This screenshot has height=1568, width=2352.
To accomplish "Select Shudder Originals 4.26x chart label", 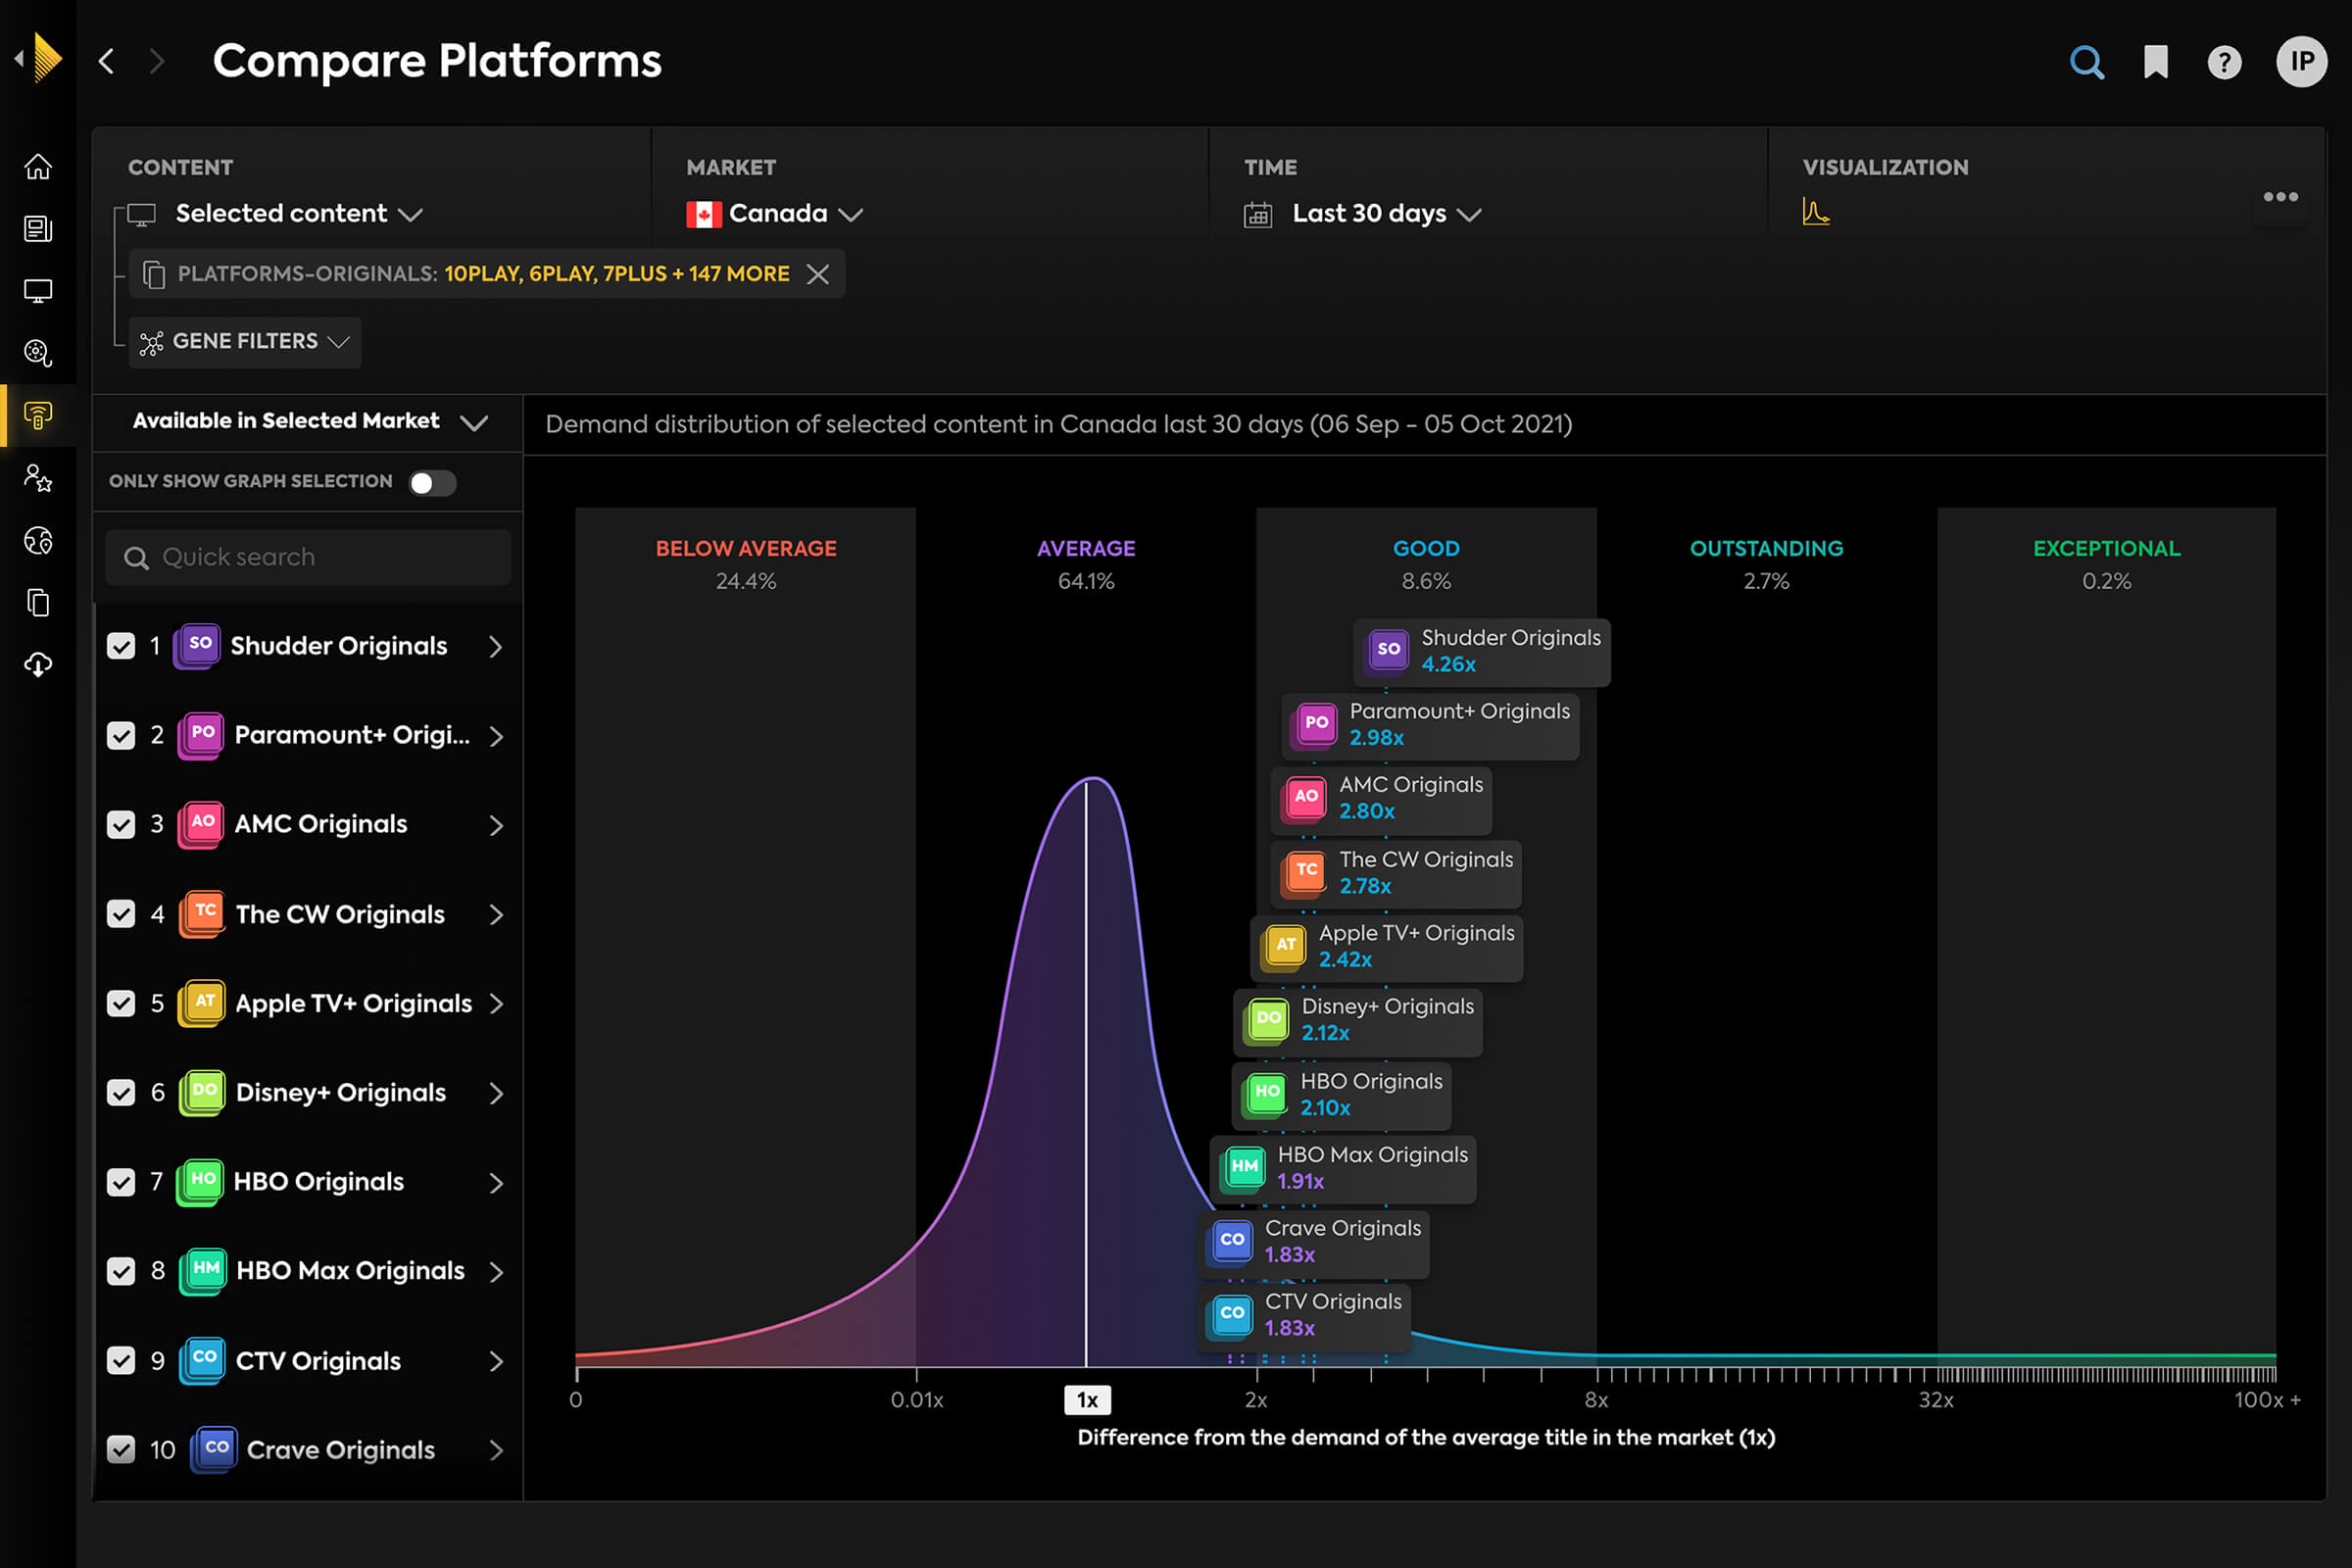I will point(1481,651).
